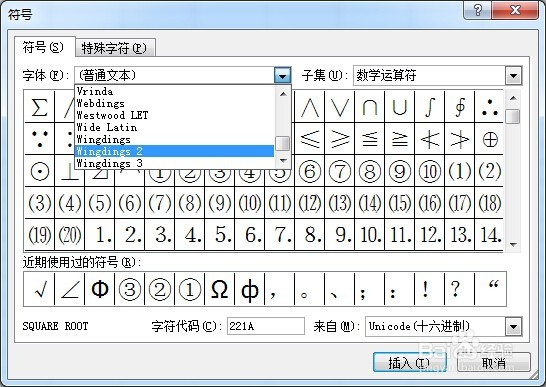The image size is (546, 387).
Task: Click the 数学运算符 subset field
Action: [x=429, y=75]
